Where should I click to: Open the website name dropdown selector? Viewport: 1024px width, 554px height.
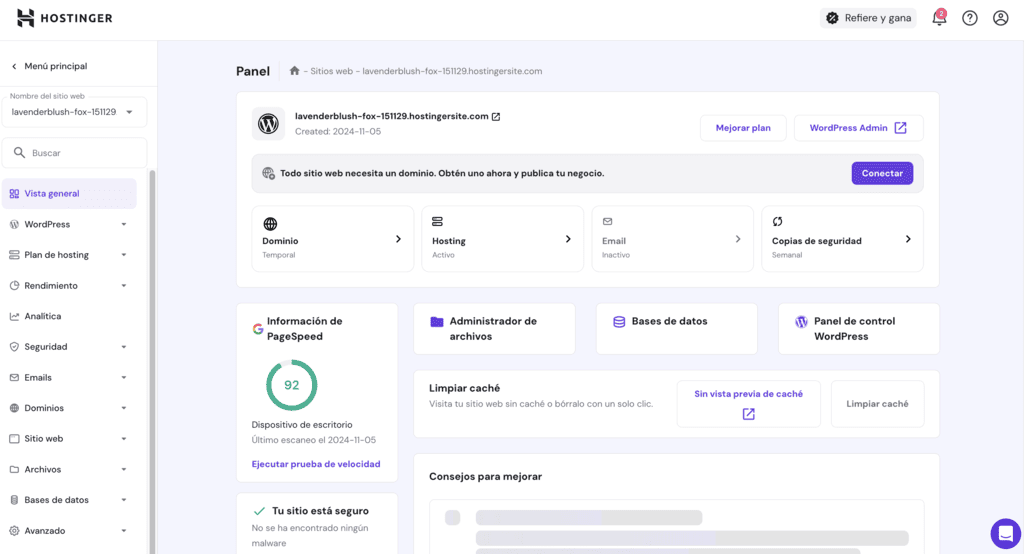[x=74, y=112]
